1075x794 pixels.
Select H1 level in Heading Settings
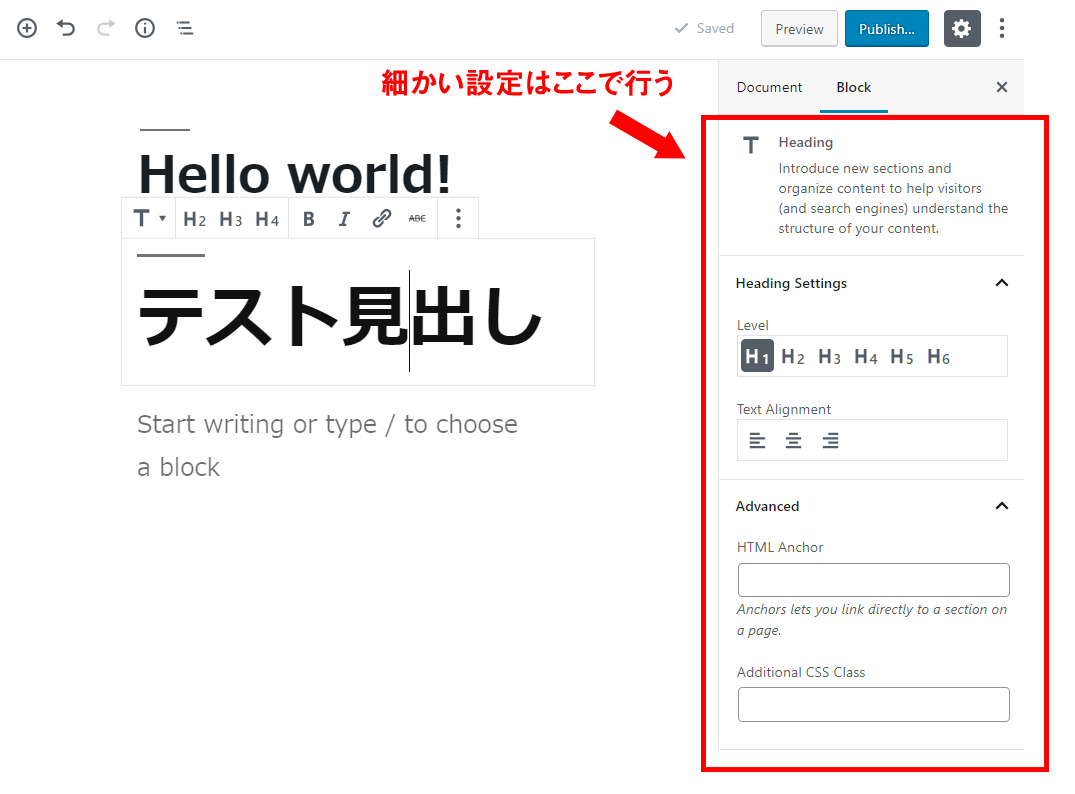[x=757, y=356]
